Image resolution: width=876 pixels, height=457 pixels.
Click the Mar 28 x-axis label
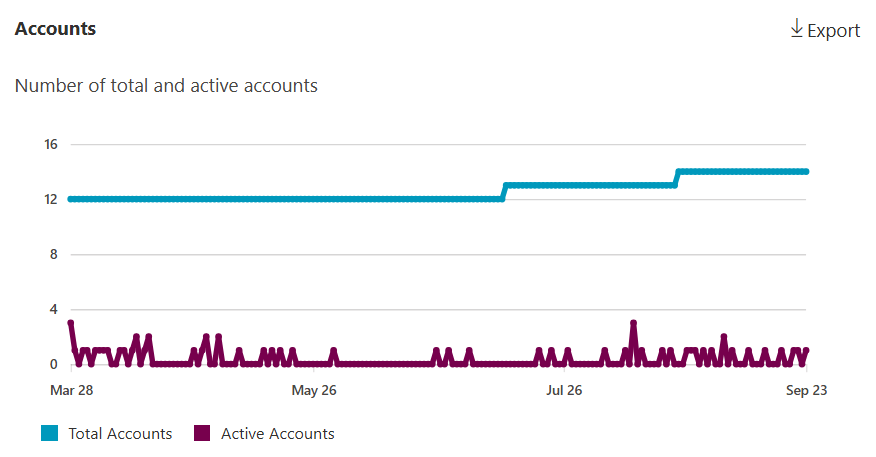click(x=70, y=389)
